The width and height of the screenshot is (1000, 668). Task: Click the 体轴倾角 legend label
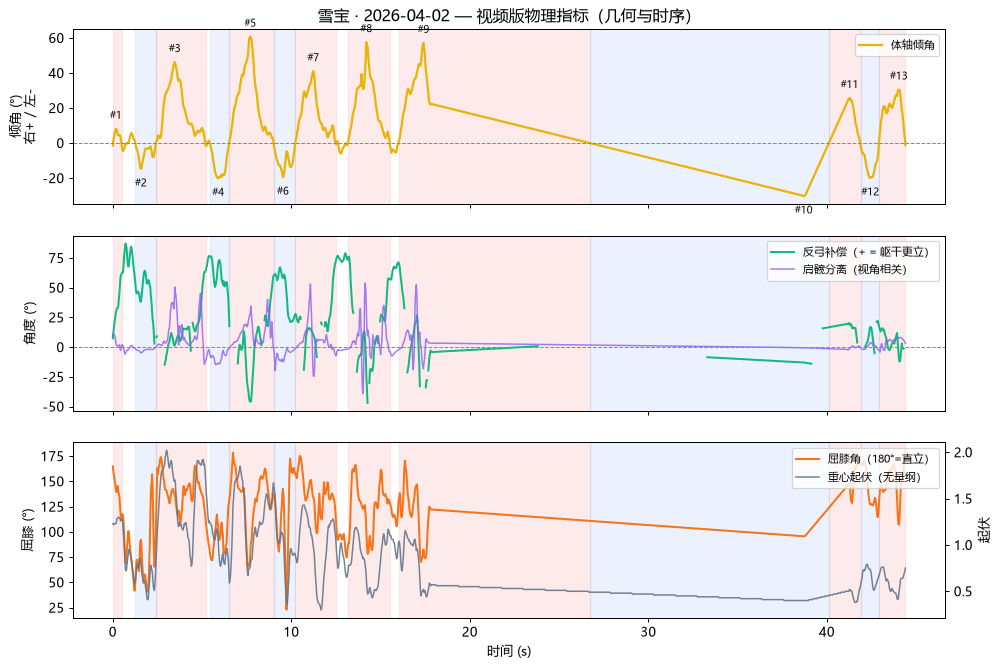(x=913, y=45)
